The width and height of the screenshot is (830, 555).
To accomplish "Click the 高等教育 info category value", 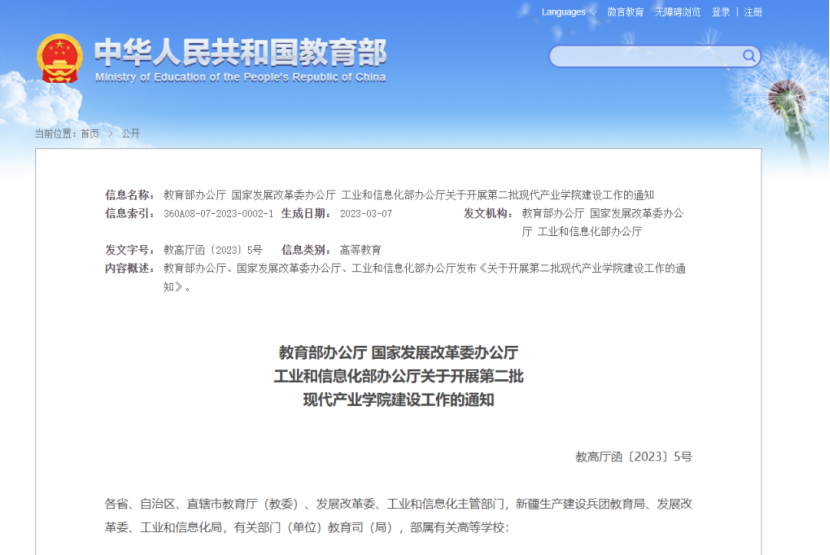I will pyautogui.click(x=360, y=250).
